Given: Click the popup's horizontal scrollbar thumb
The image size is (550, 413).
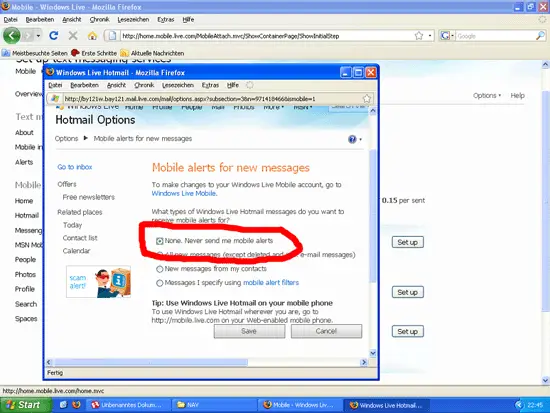Looking at the screenshot, I should point(151,362).
